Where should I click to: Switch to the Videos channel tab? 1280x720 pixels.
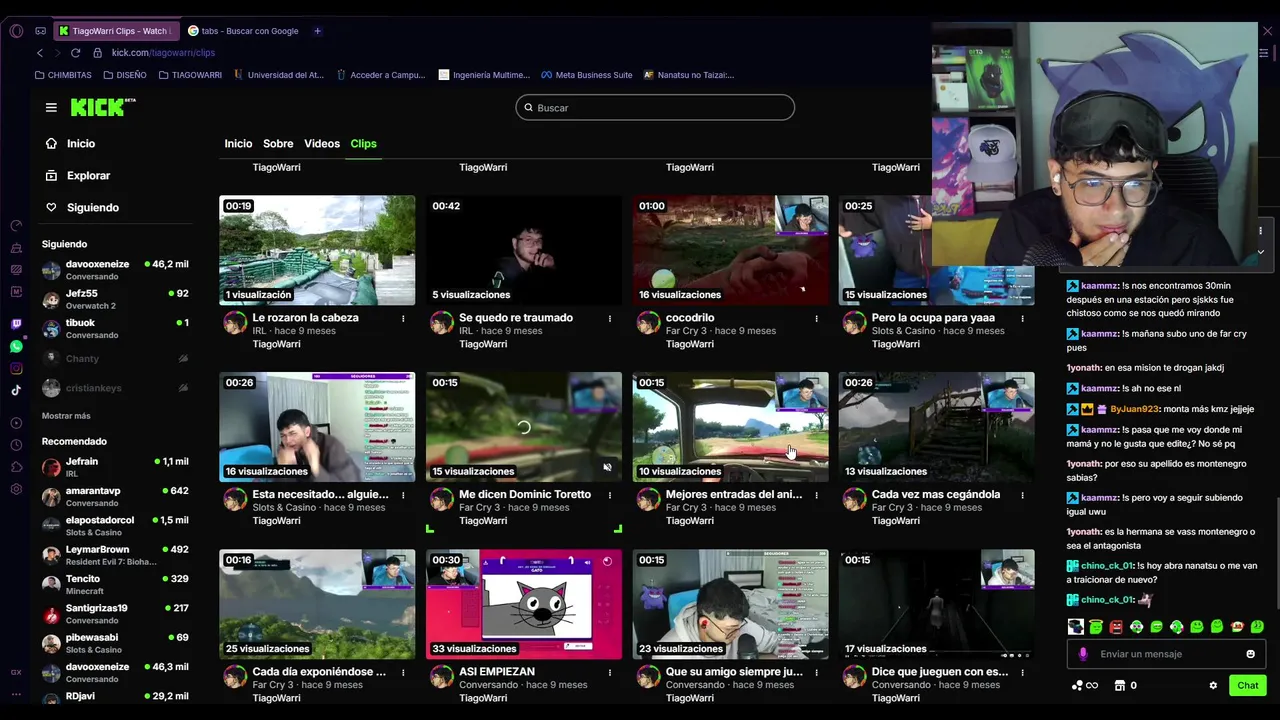tap(322, 143)
